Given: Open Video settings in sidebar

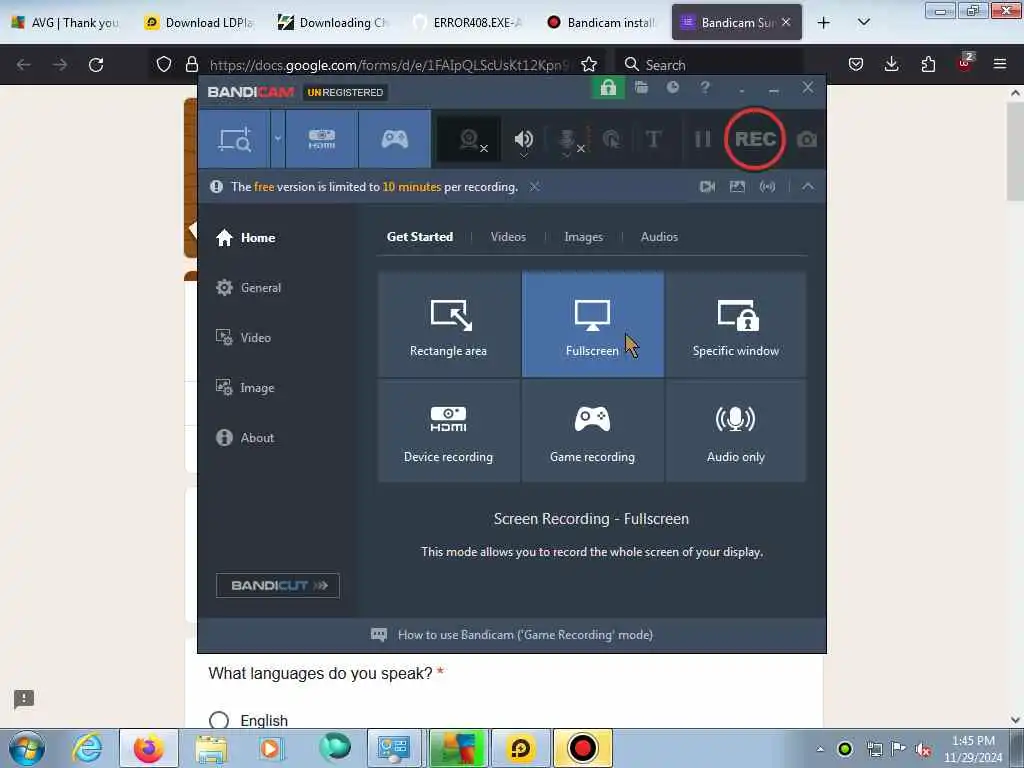Looking at the screenshot, I should [x=244, y=338].
